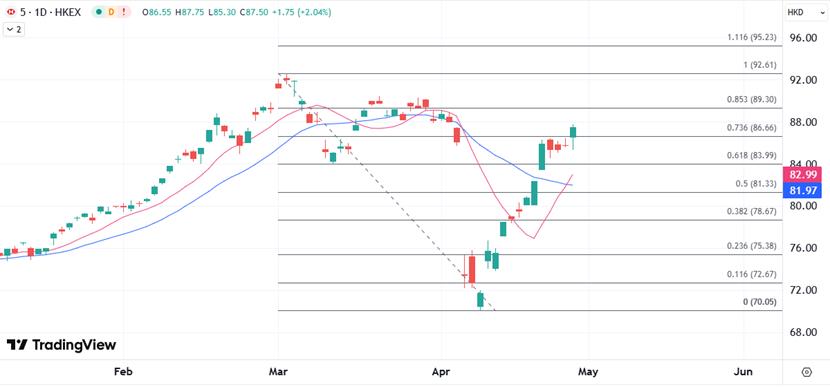This screenshot has height=387, width=830.
Task: Click the Fibonacci 1 (92.61) level label
Action: coord(760,65)
